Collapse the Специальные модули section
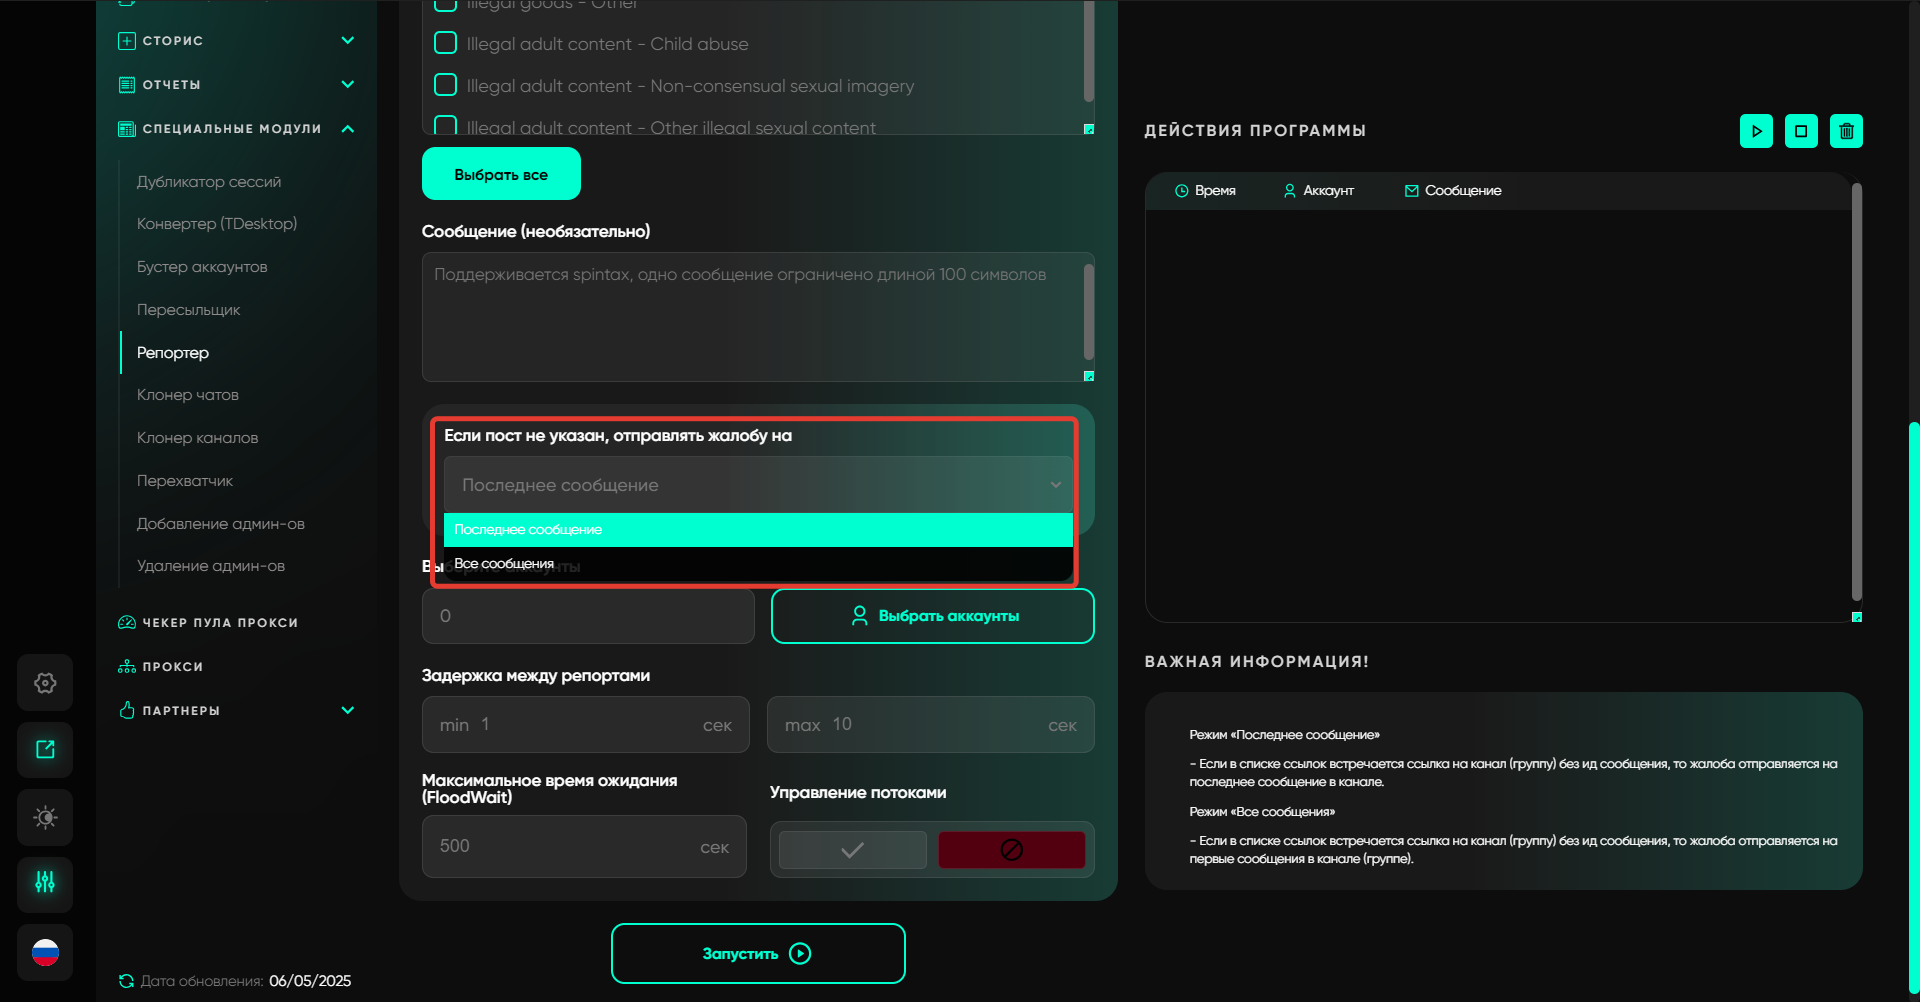Image resolution: width=1920 pixels, height=1002 pixels. coord(347,129)
